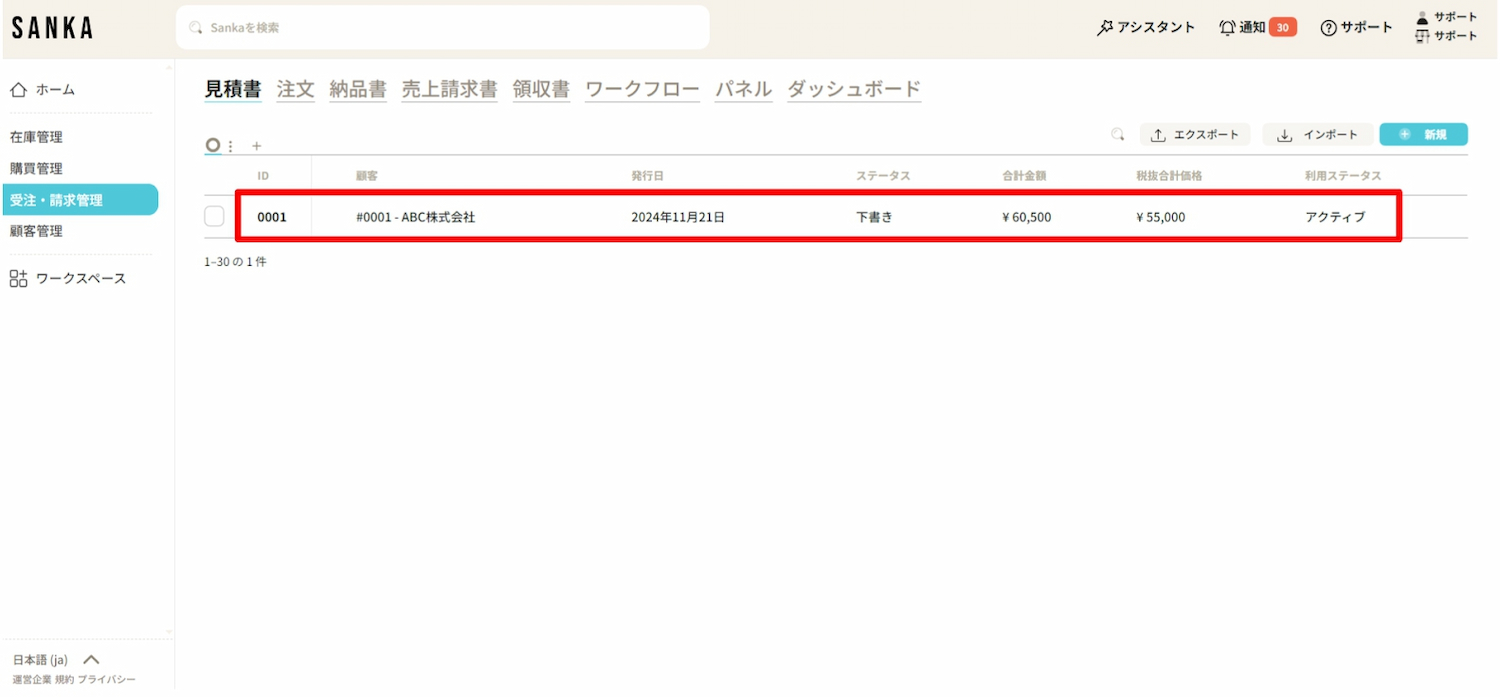Image resolution: width=1500 pixels, height=697 pixels.
Task: Create a record with 新規 button
Action: coord(1423,135)
